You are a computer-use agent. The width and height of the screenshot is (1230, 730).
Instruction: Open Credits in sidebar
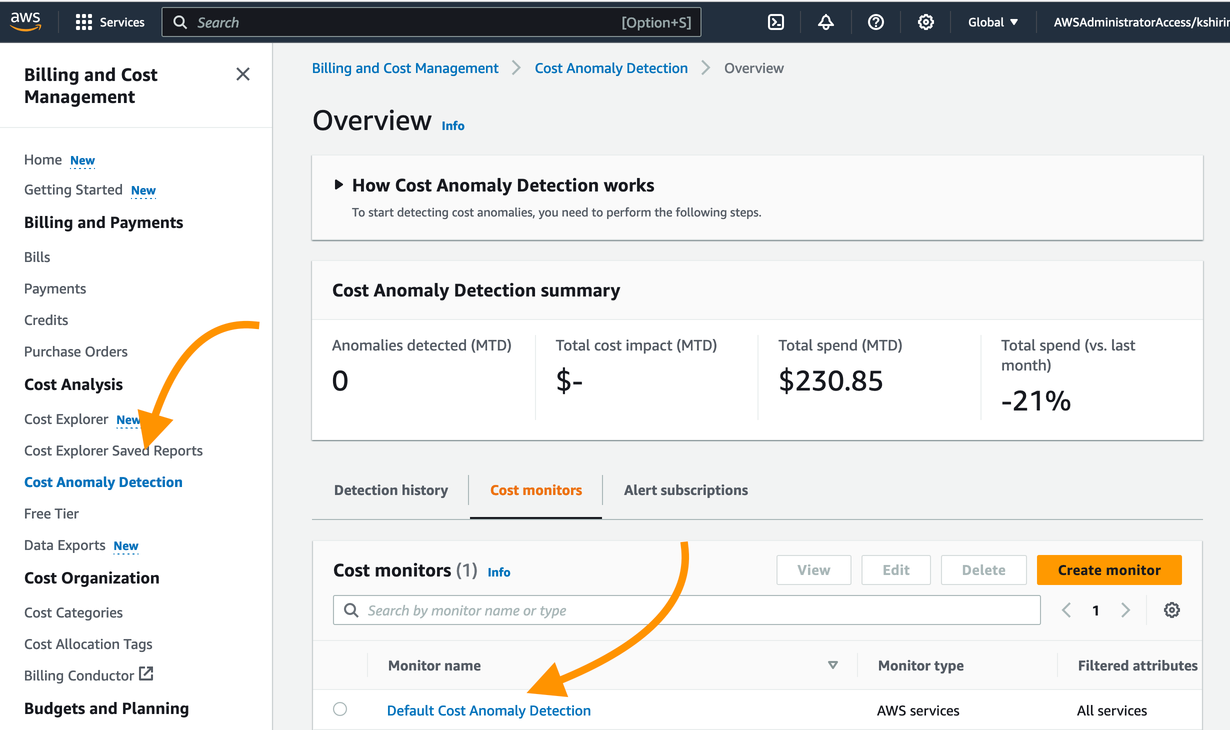[46, 320]
